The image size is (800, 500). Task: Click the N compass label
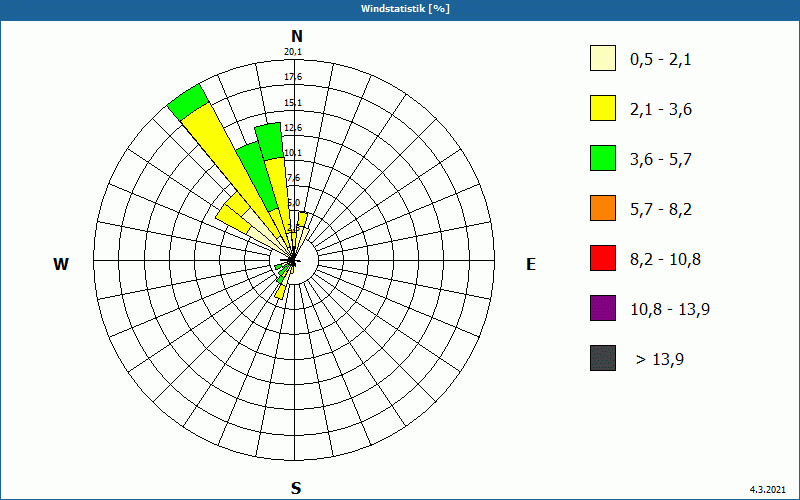(x=297, y=36)
